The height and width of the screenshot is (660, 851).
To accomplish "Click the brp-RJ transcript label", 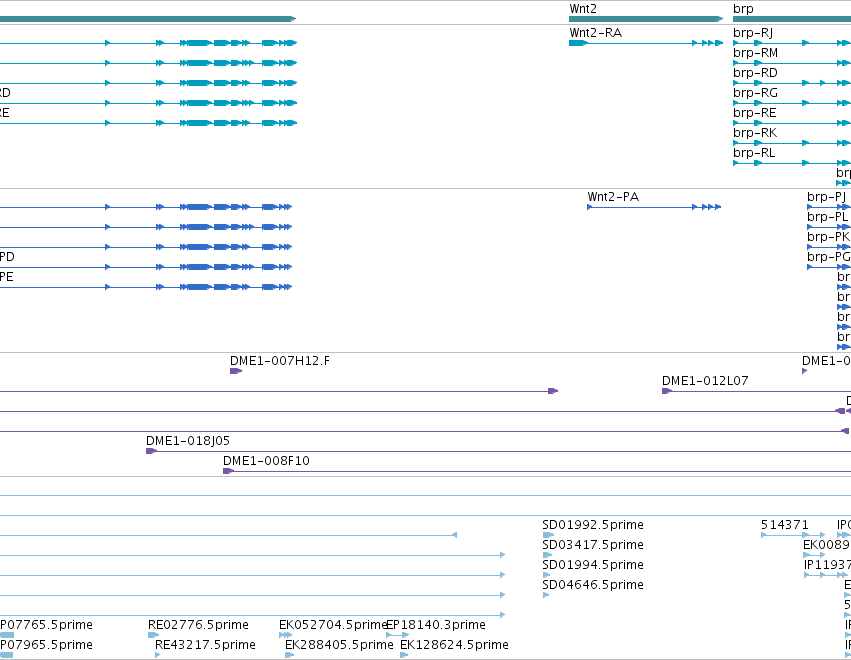I will (753, 33).
